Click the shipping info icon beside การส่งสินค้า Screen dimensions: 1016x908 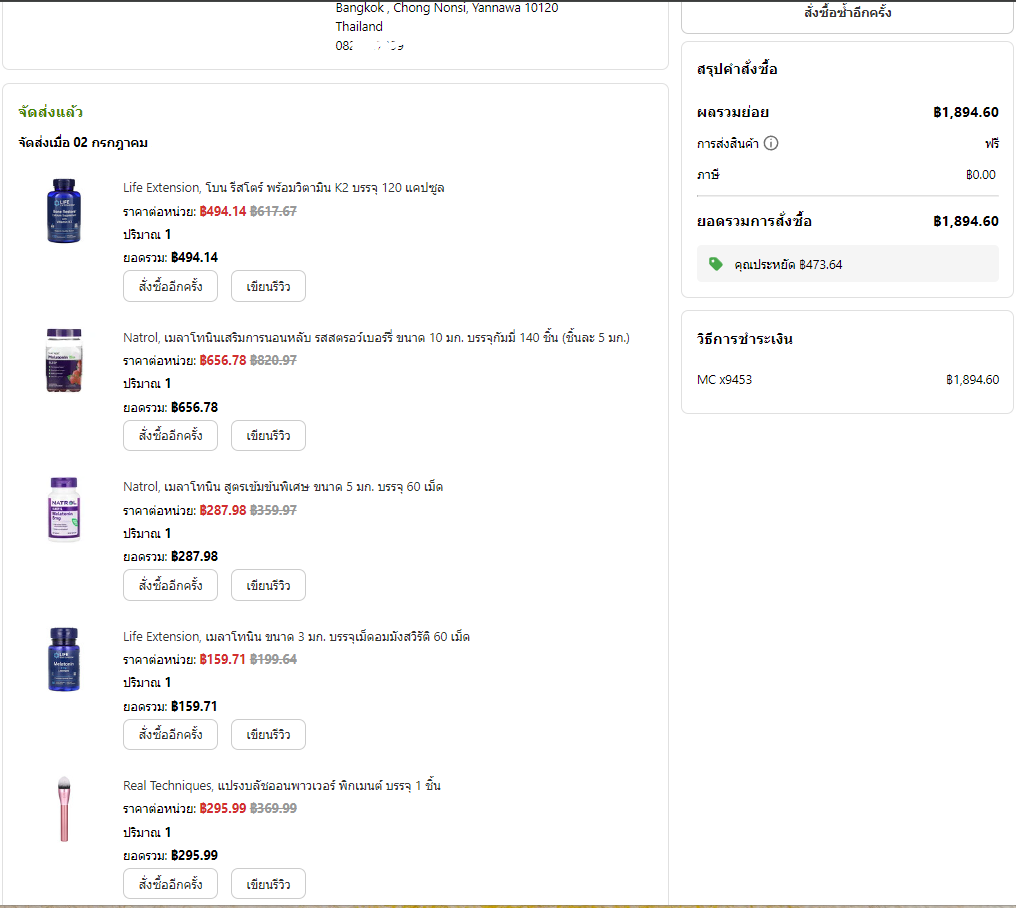click(x=770, y=143)
